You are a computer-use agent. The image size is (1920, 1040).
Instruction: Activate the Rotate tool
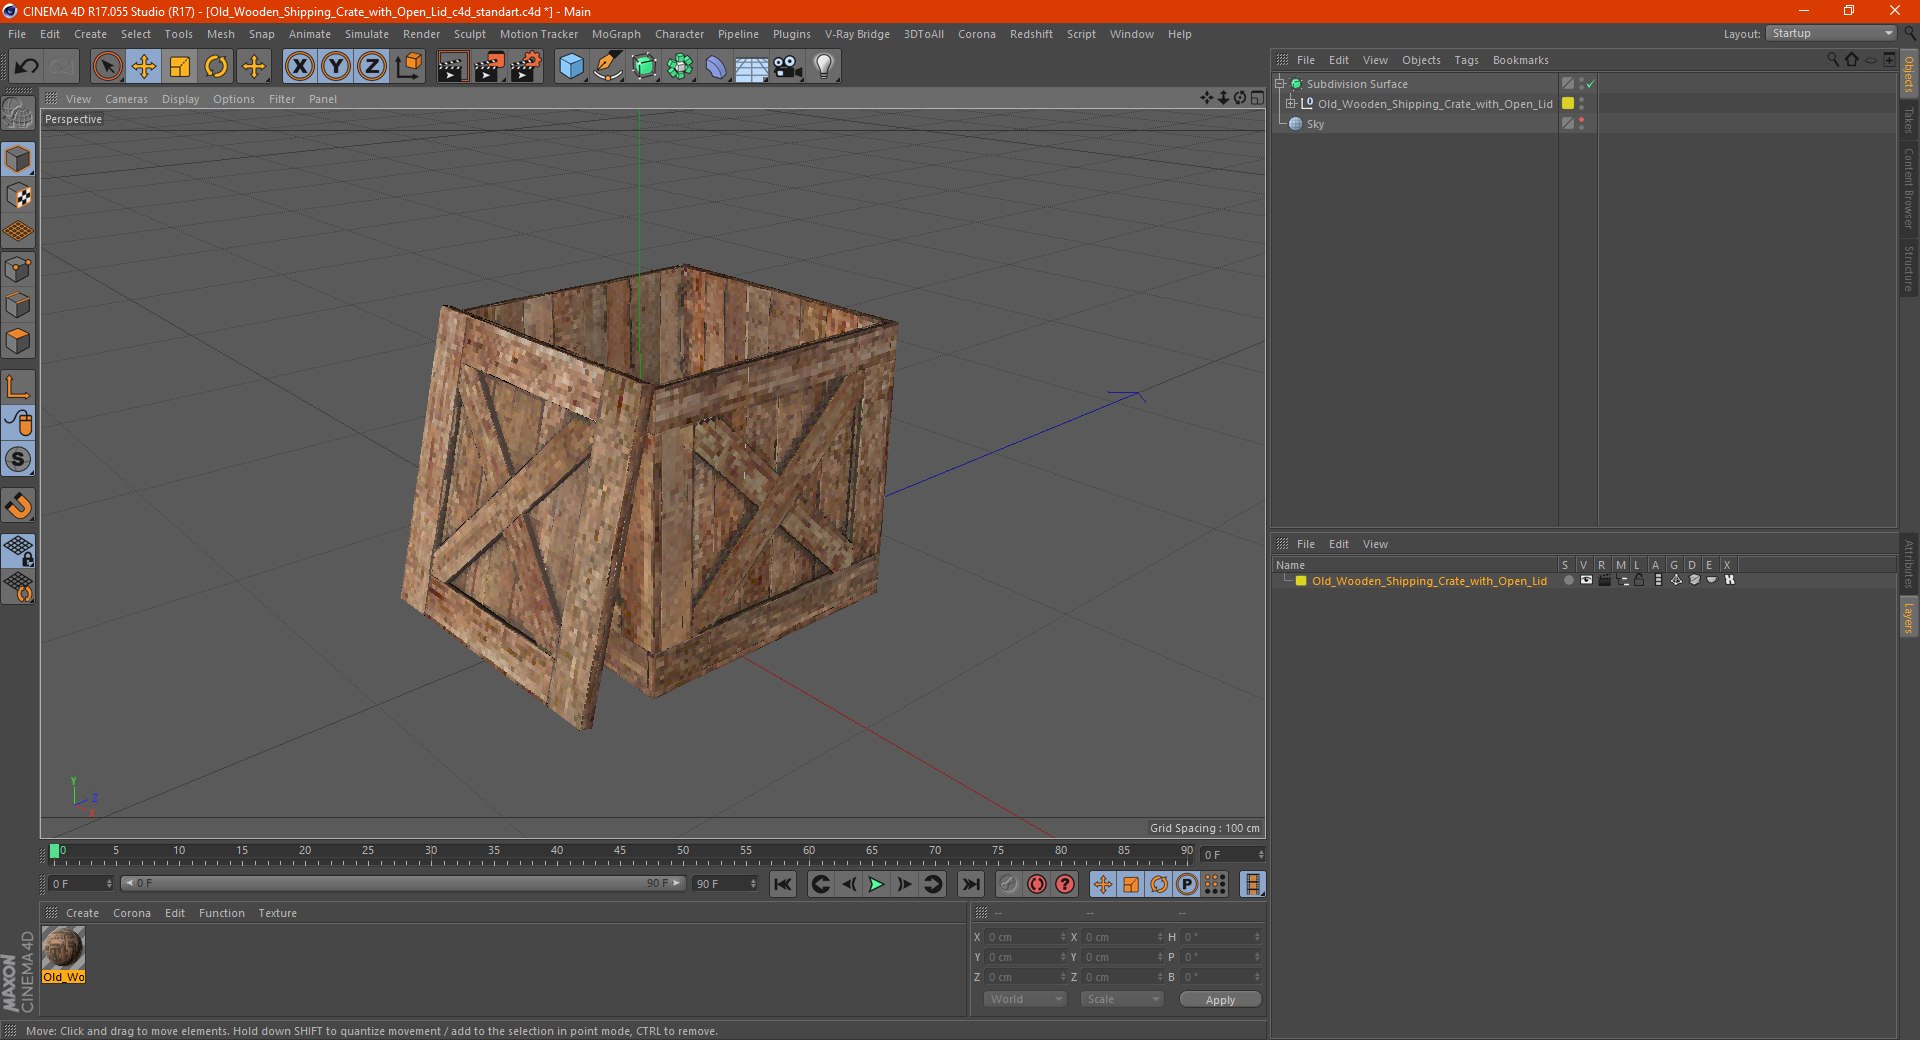tap(216, 67)
